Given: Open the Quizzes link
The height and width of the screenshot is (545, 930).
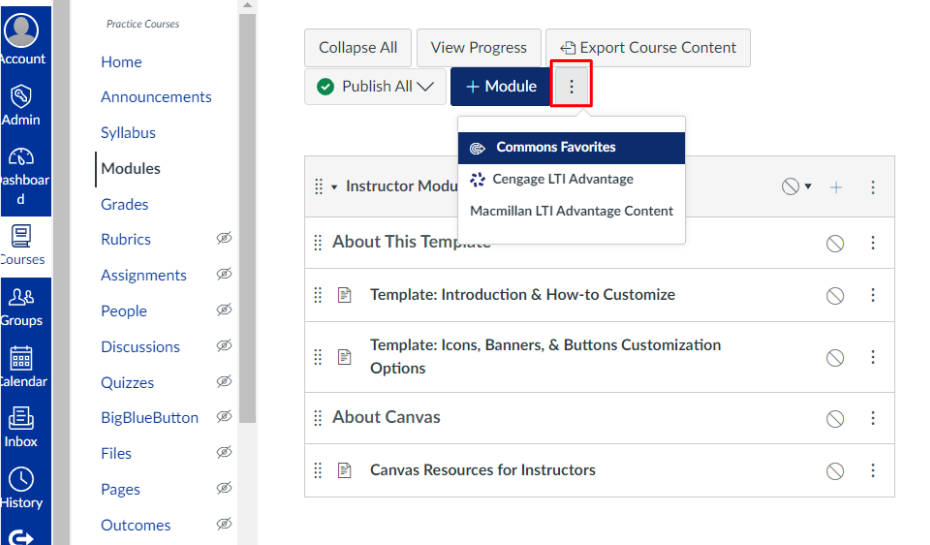Looking at the screenshot, I should tap(128, 383).
